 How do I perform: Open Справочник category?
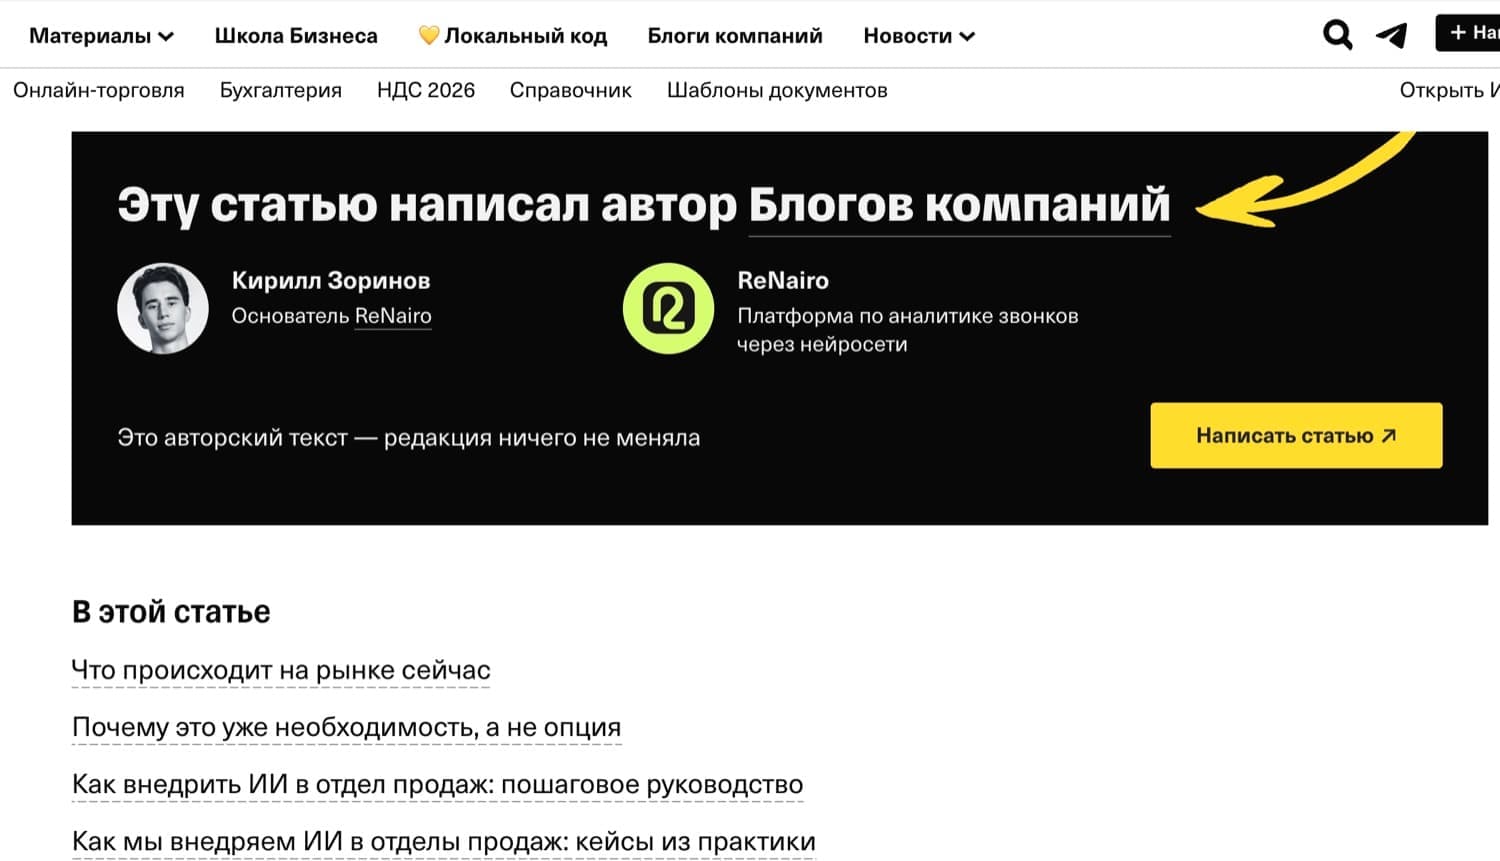[571, 90]
